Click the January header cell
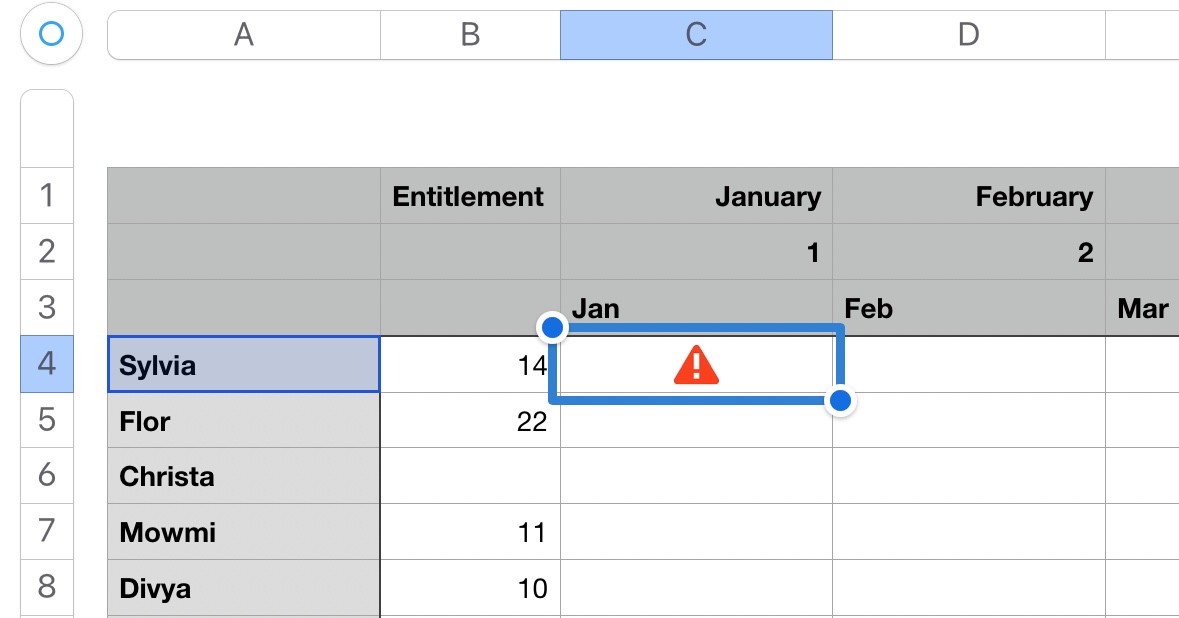This screenshot has height=618, width=1179. tap(696, 196)
